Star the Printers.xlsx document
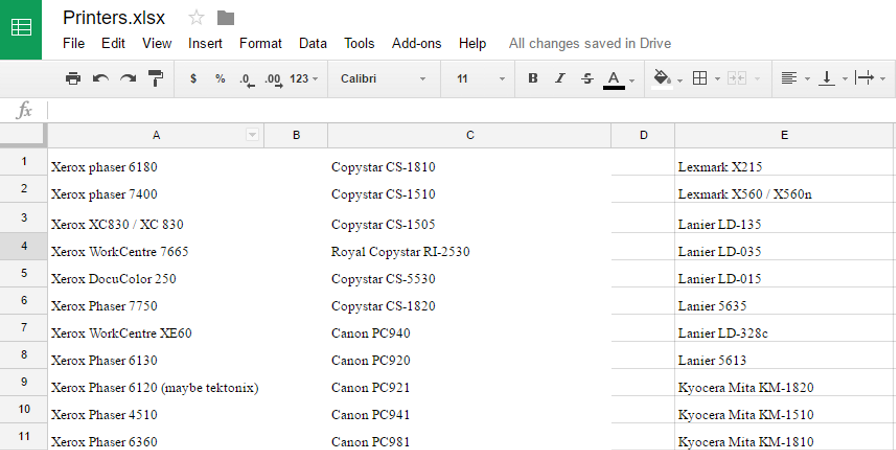This screenshot has height=450, width=896. pyautogui.click(x=196, y=17)
